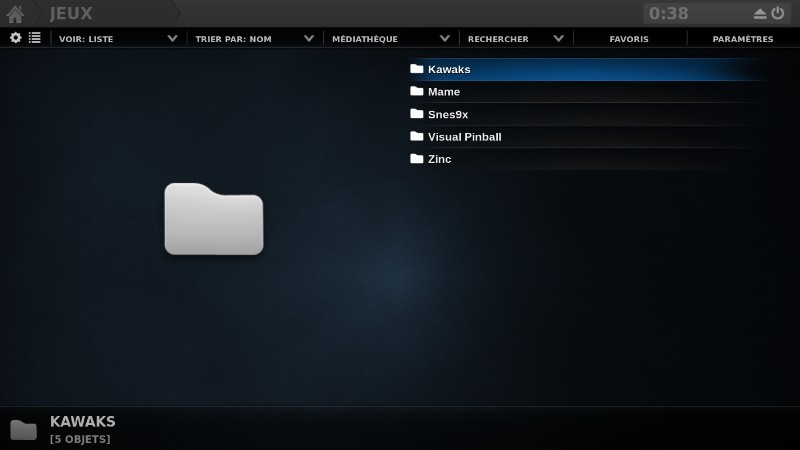Click the Visual Pinball folder icon
800x450 pixels.
[x=417, y=136]
